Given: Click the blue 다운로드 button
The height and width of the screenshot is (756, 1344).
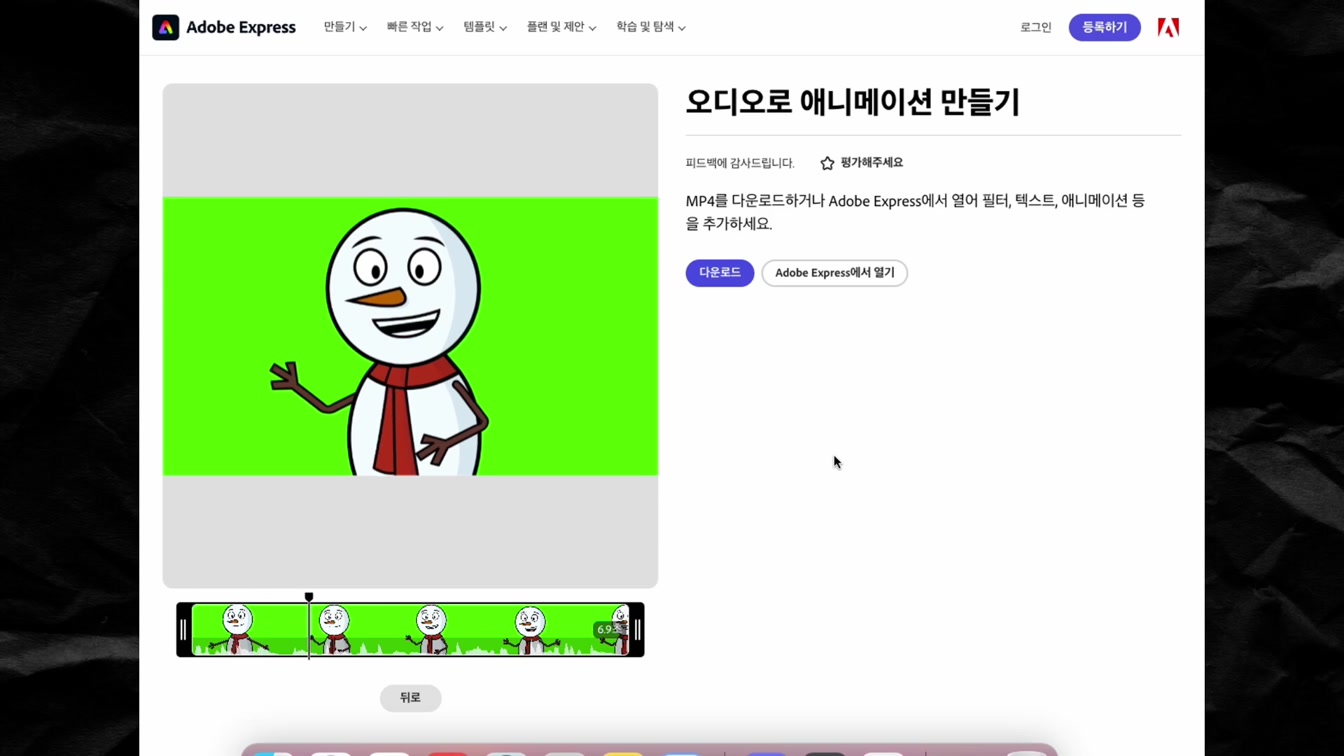Looking at the screenshot, I should pyautogui.click(x=720, y=273).
